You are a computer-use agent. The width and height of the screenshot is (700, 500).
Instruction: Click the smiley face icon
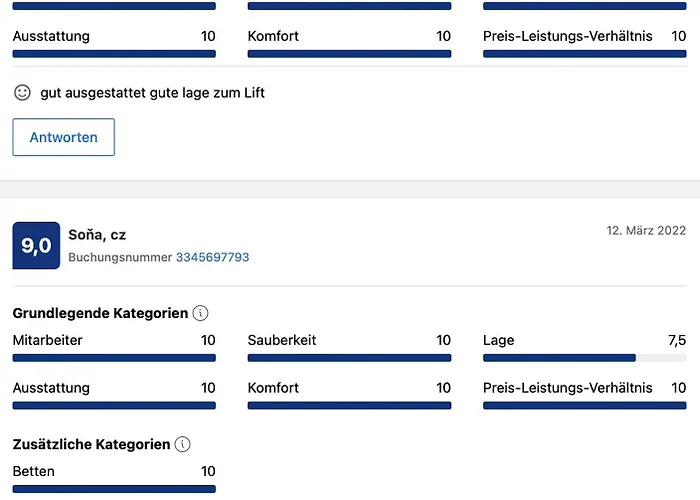tap(22, 93)
